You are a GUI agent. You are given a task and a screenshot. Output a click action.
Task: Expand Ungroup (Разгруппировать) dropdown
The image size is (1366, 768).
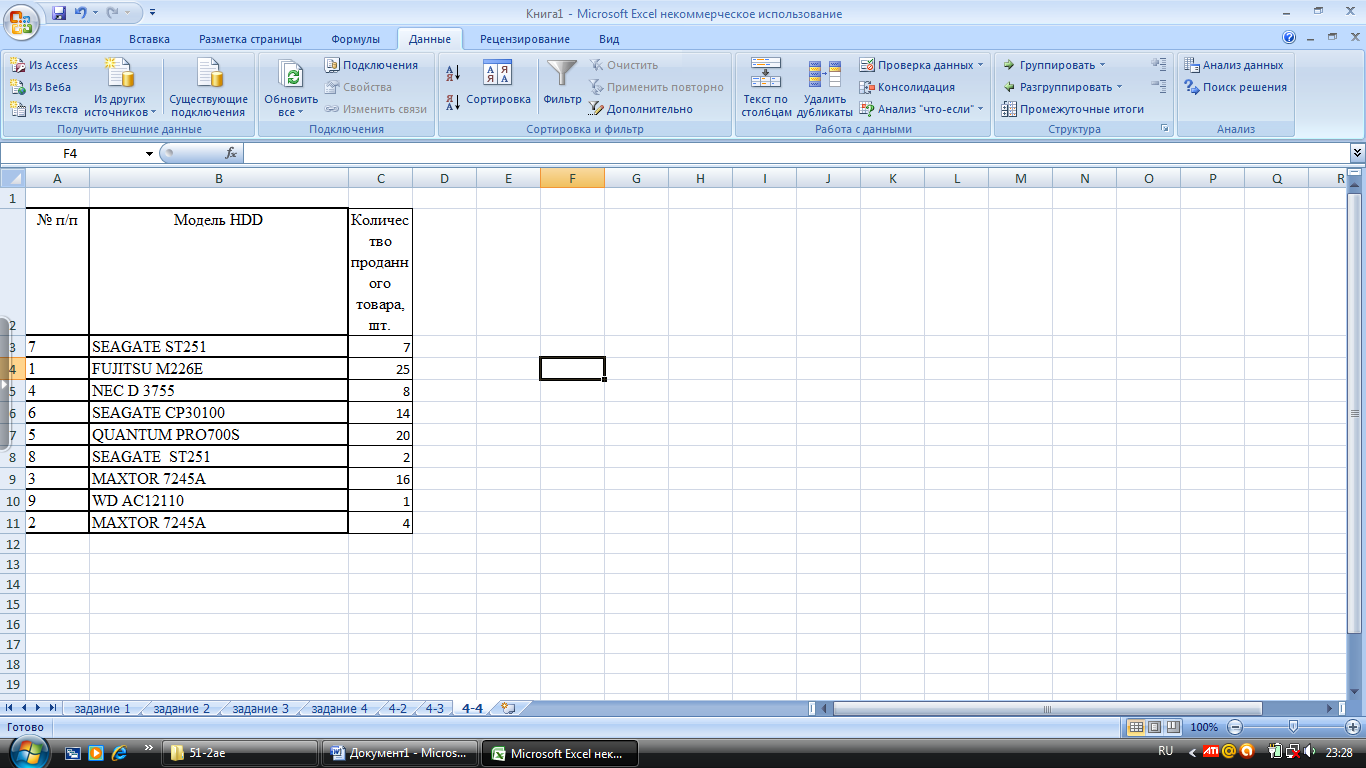coord(1120,87)
